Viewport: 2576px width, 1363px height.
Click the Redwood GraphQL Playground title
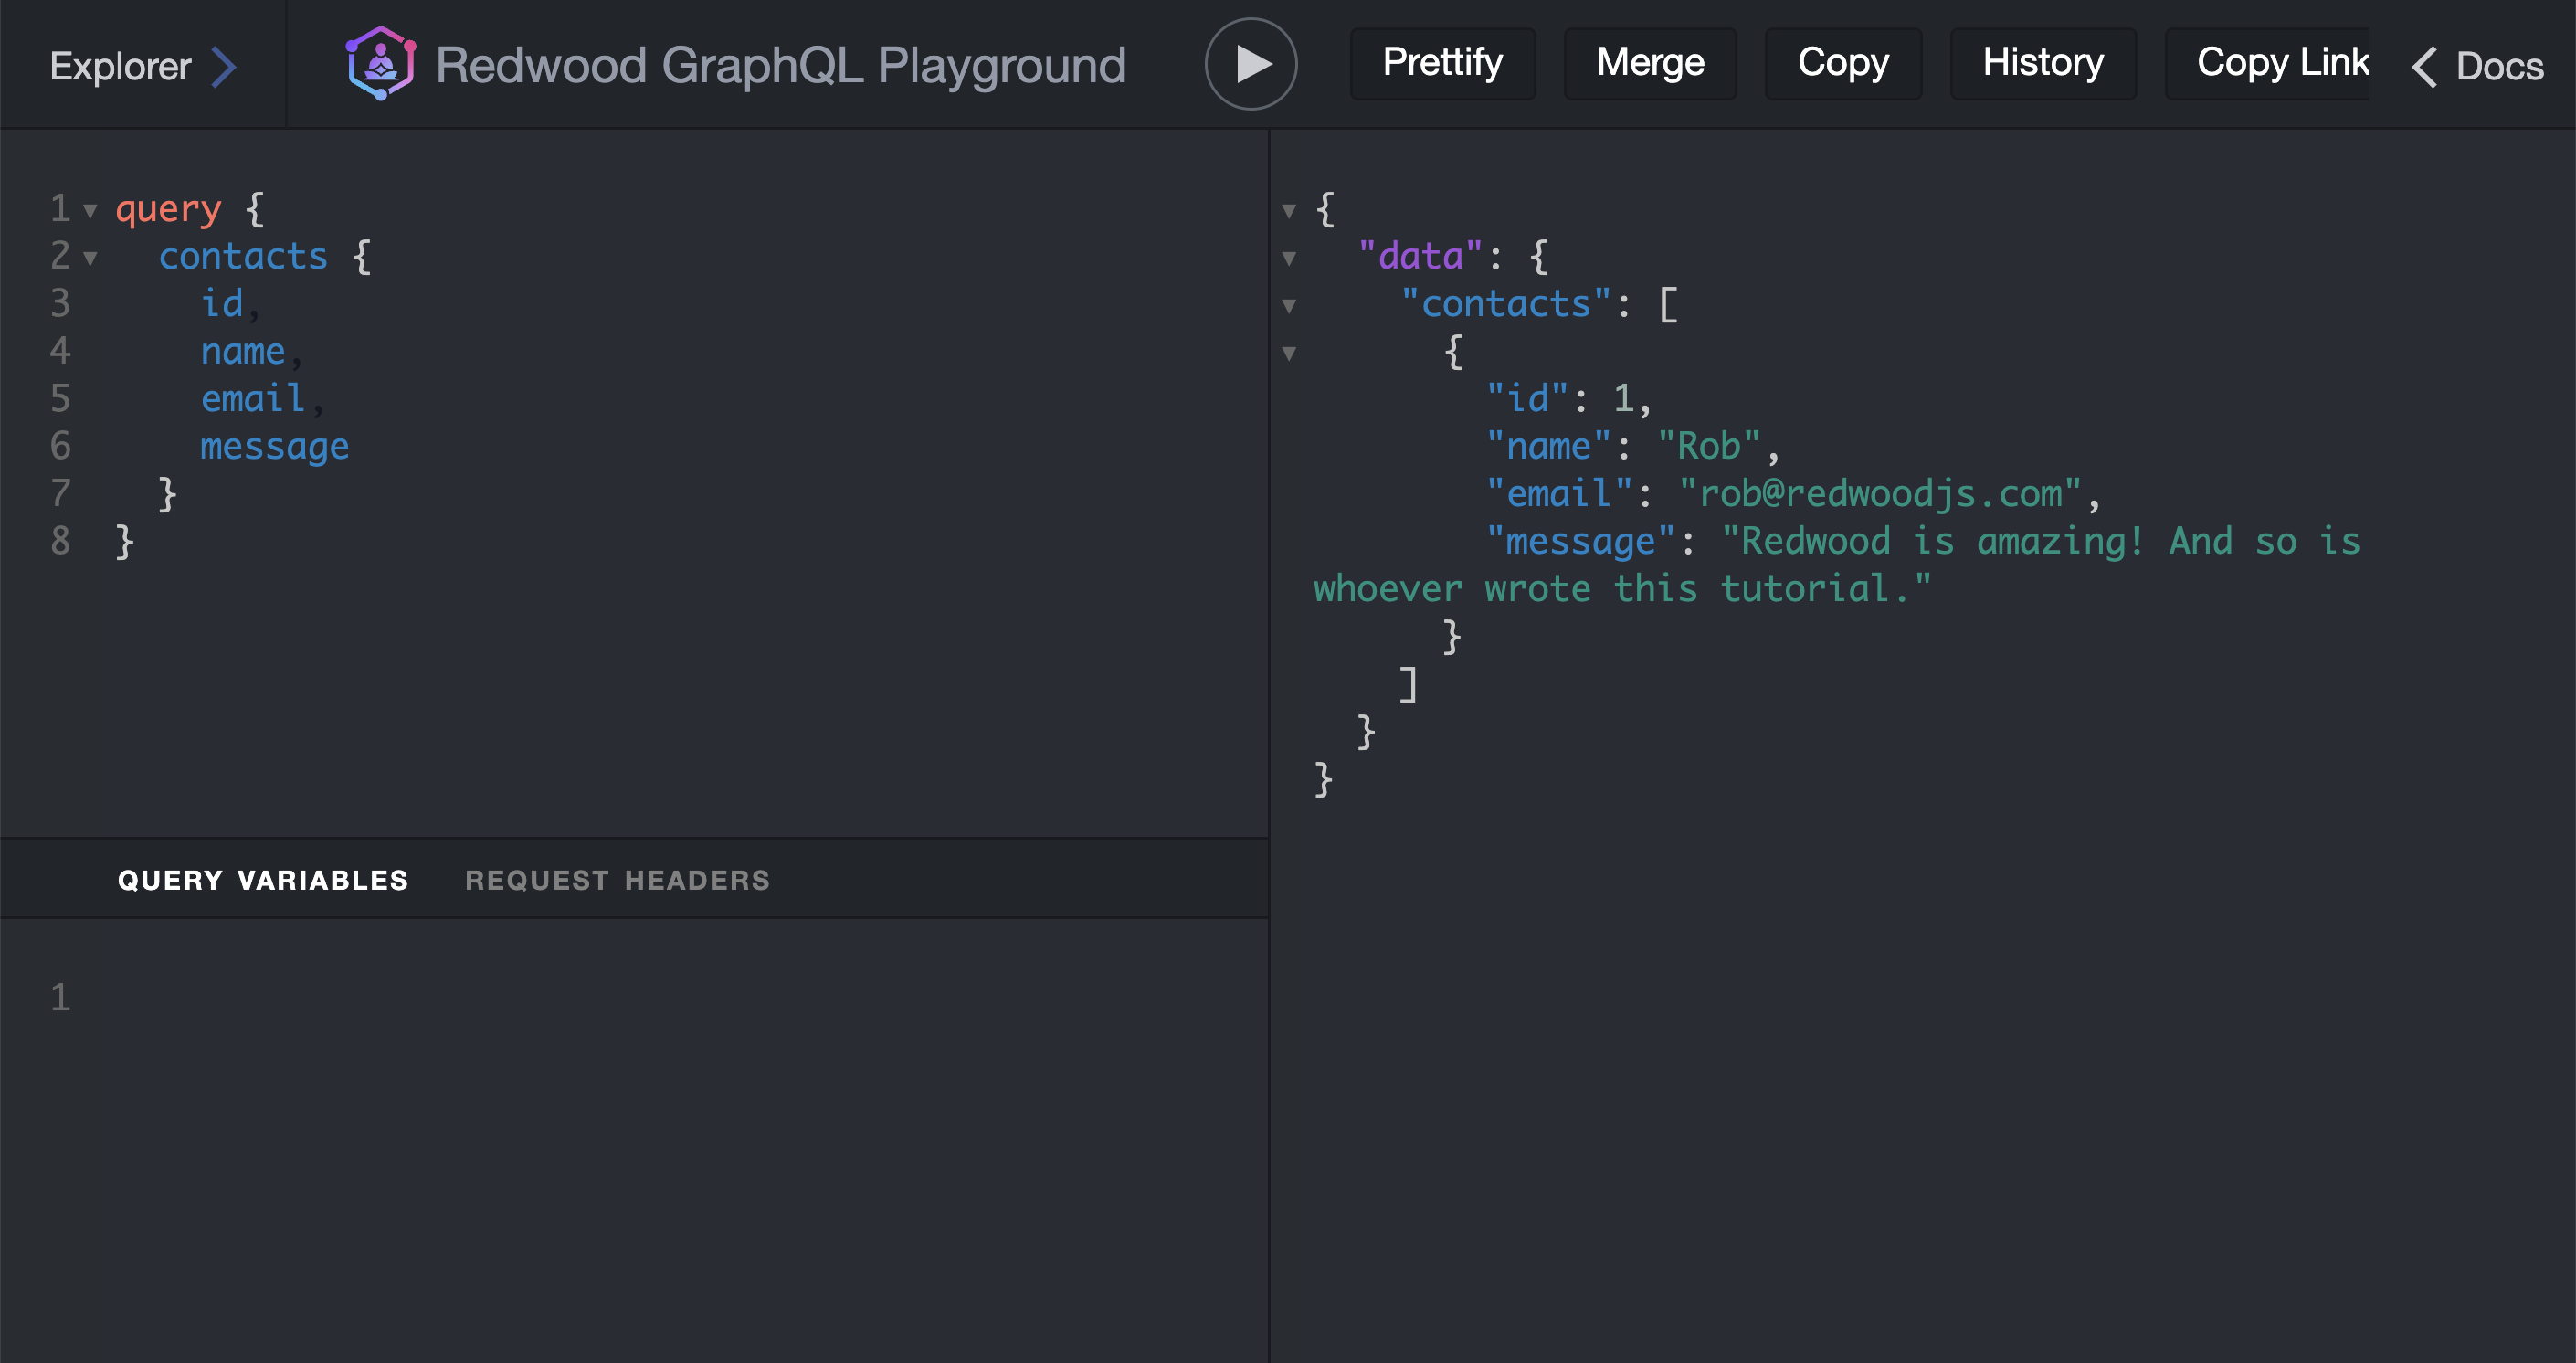coord(781,65)
